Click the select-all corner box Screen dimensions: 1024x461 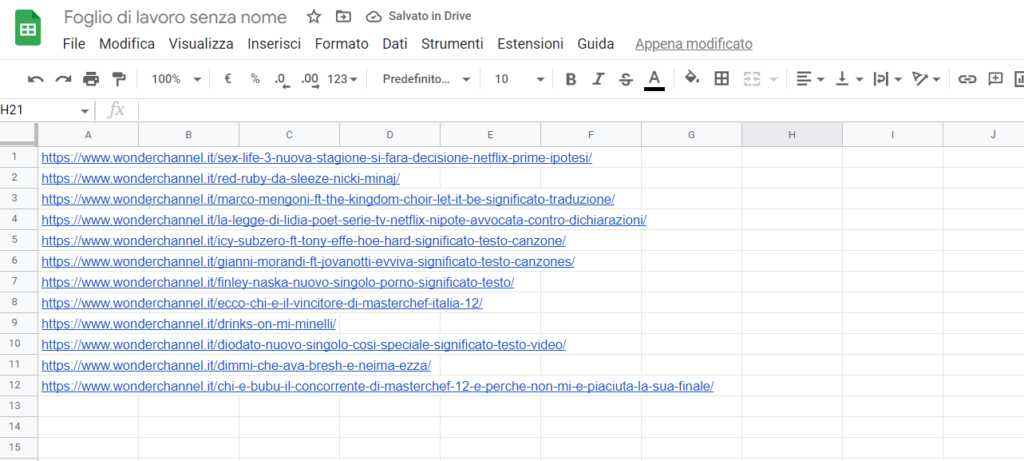[19, 134]
